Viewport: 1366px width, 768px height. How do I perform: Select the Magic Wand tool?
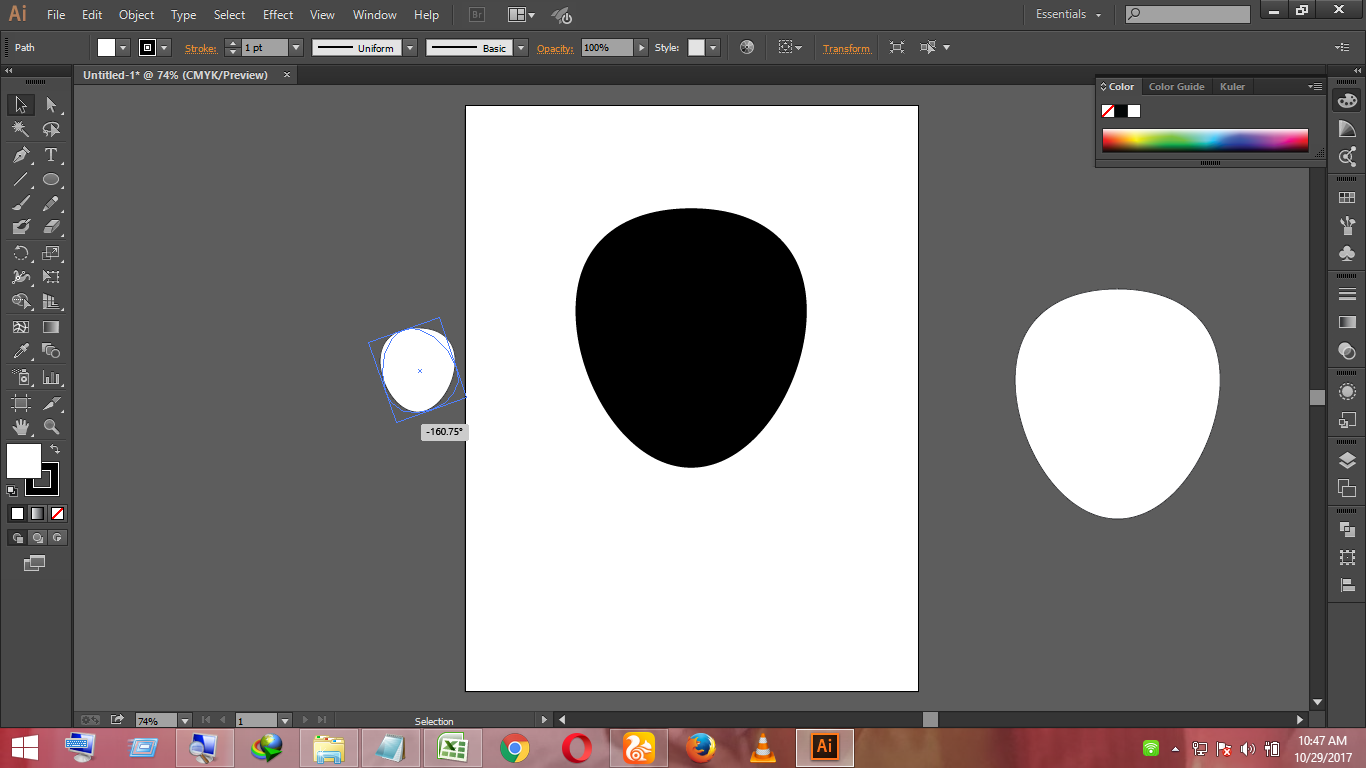(x=20, y=130)
